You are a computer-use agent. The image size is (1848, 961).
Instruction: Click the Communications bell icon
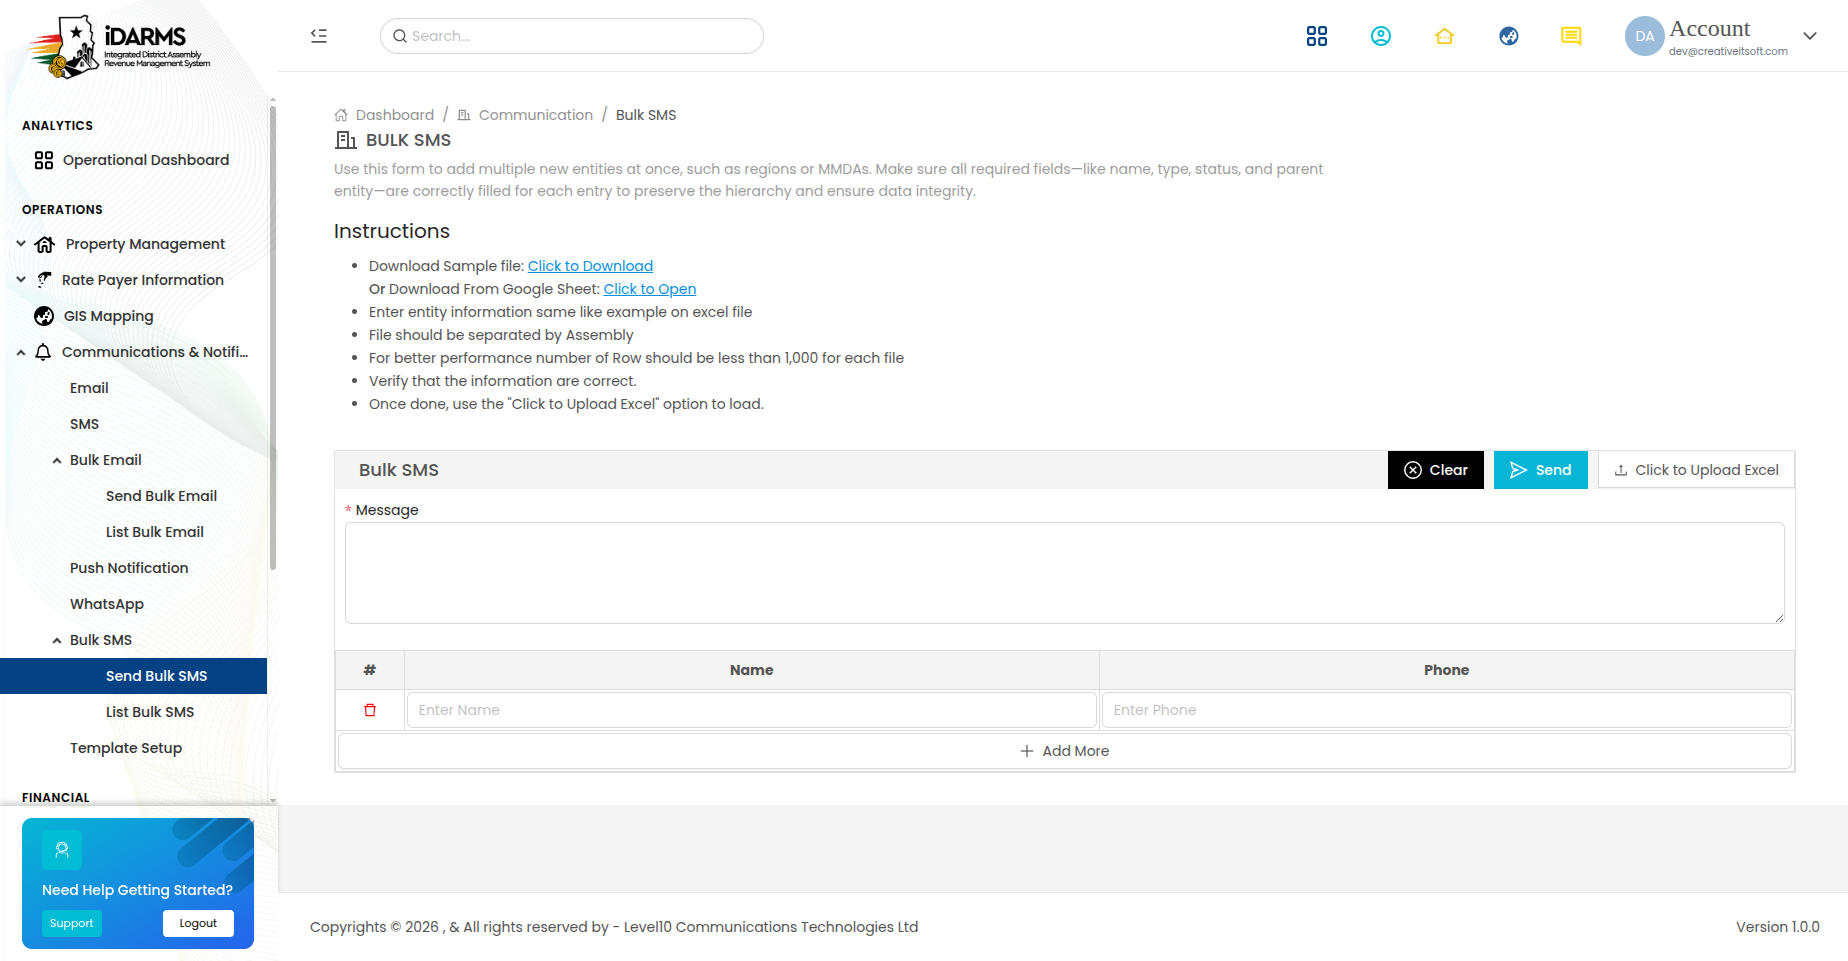43,352
